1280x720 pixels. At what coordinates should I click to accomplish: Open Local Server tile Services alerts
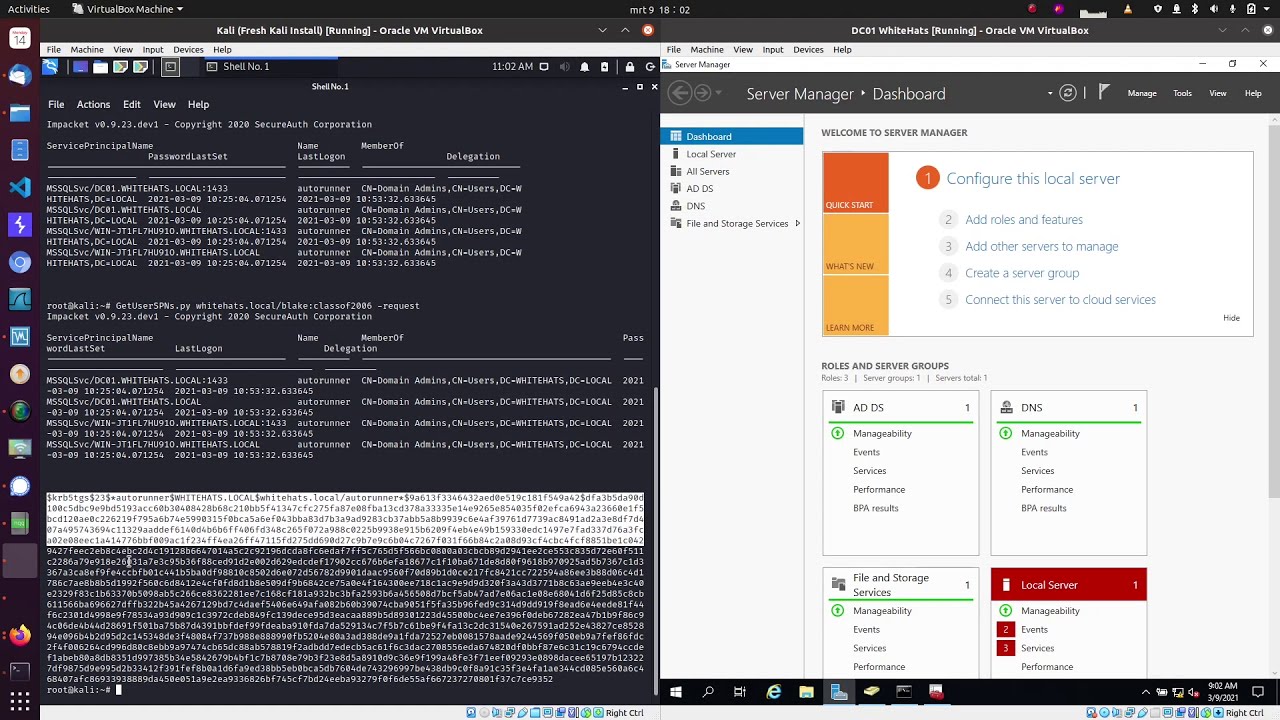(x=1037, y=648)
